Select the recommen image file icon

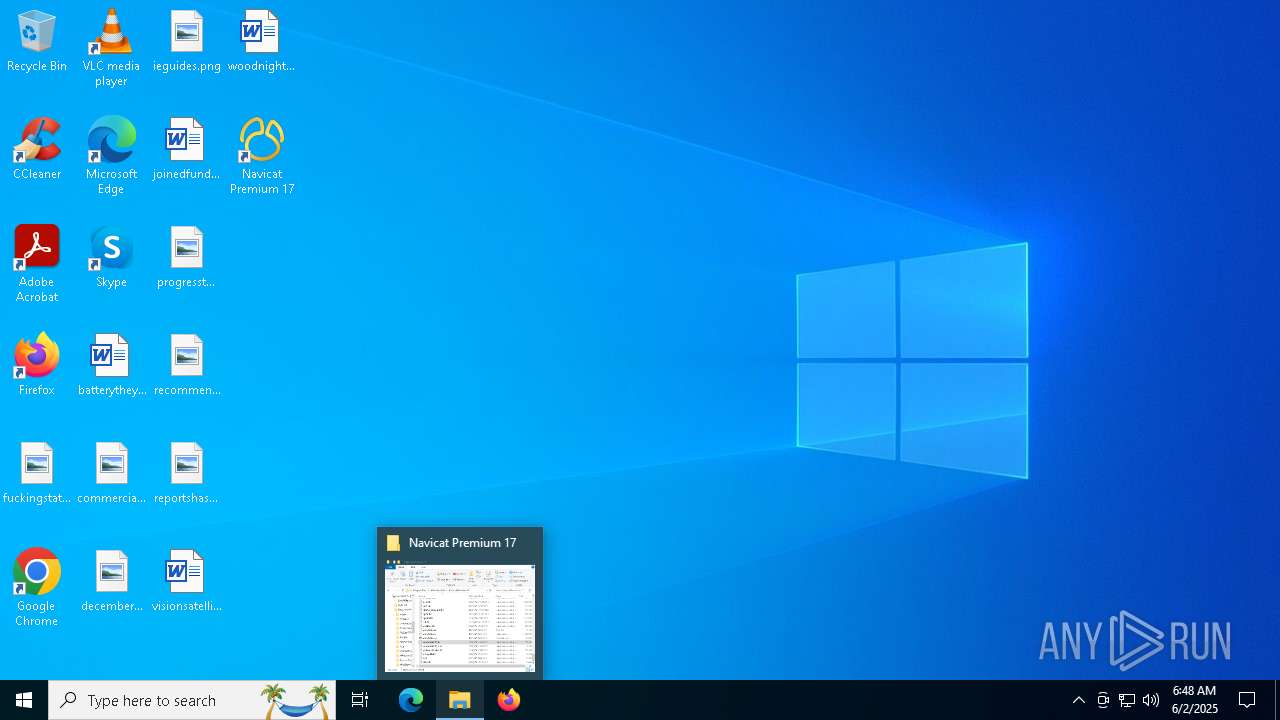pos(187,366)
